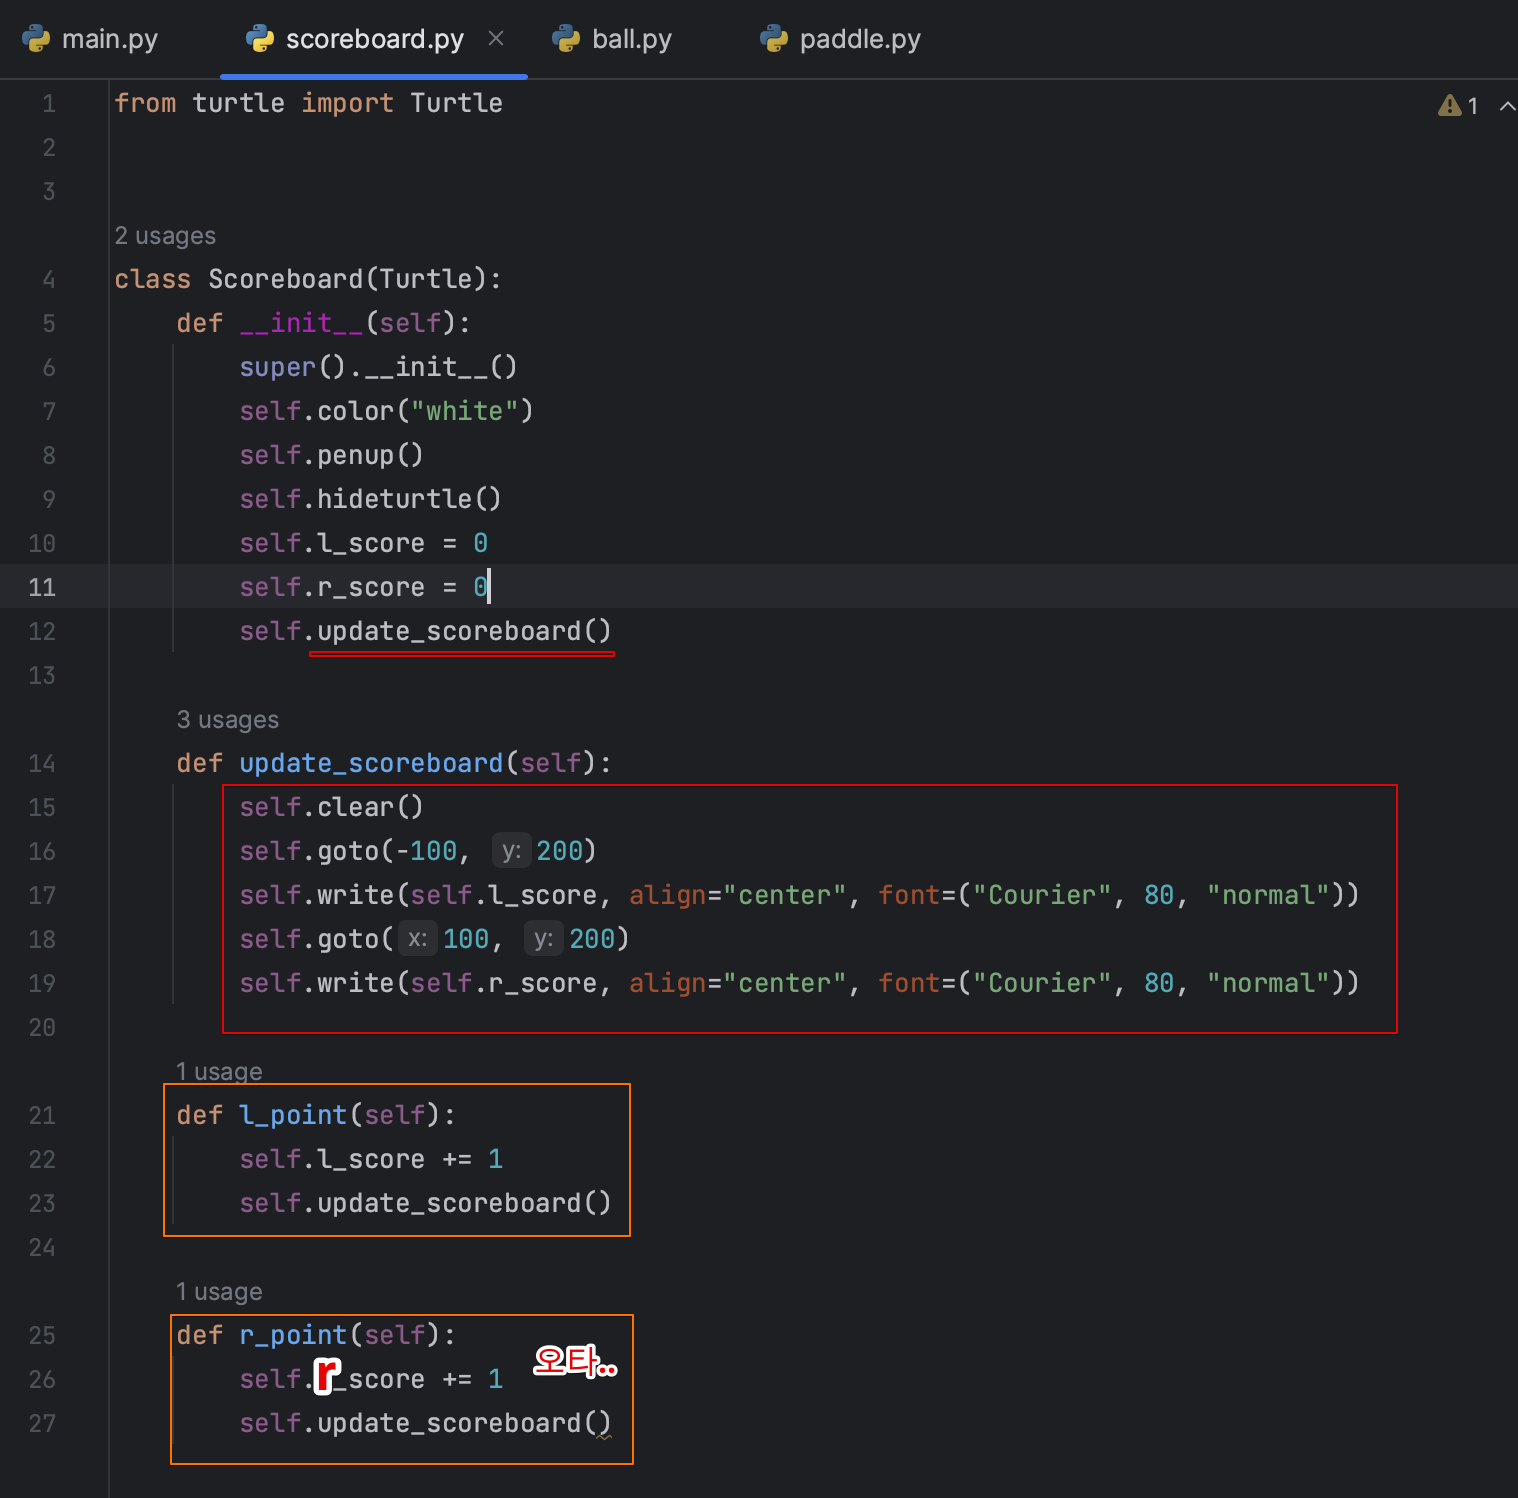
Task: Click 'super().__init__()' on line 6
Action: tap(378, 367)
